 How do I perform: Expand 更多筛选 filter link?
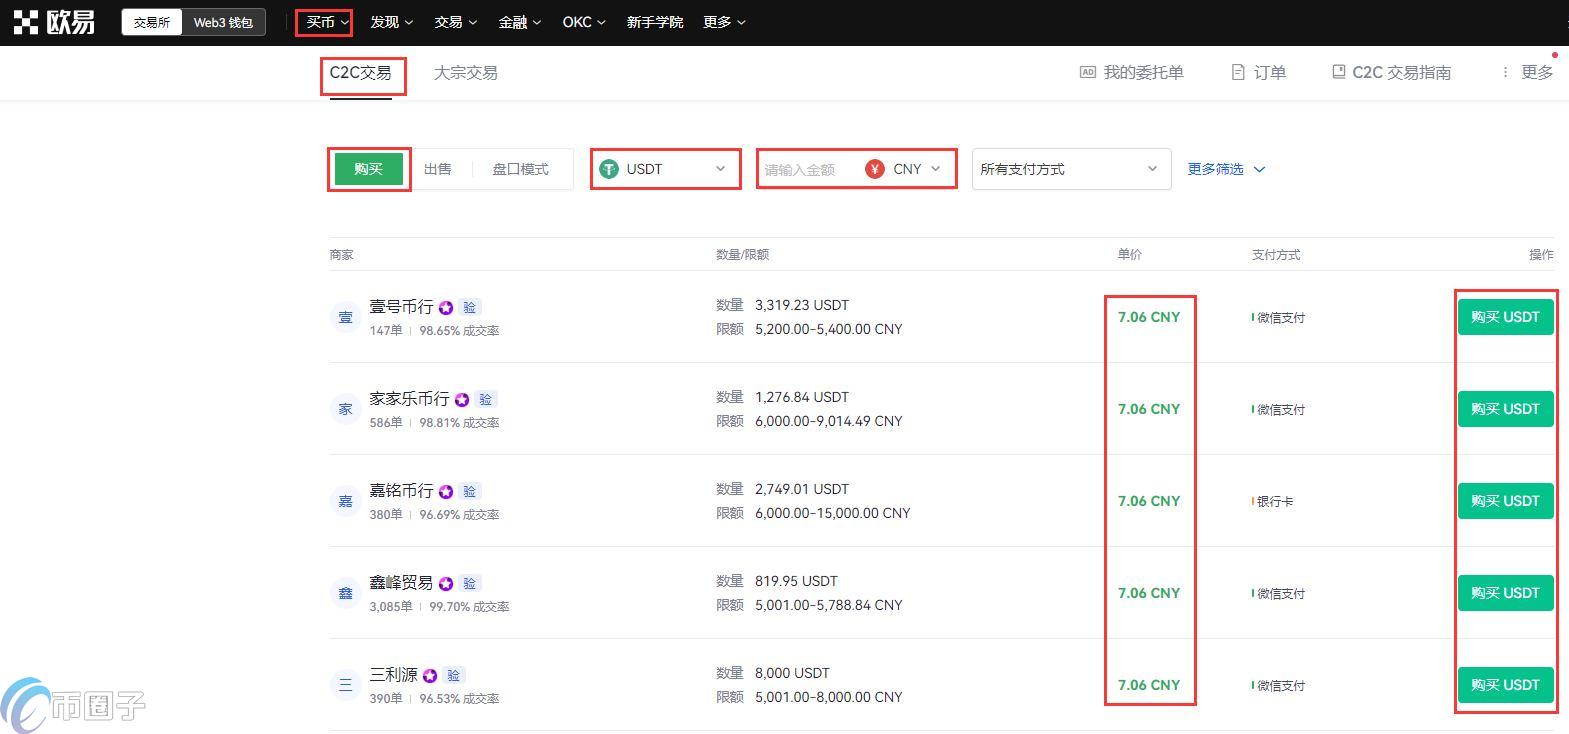(x=1225, y=169)
